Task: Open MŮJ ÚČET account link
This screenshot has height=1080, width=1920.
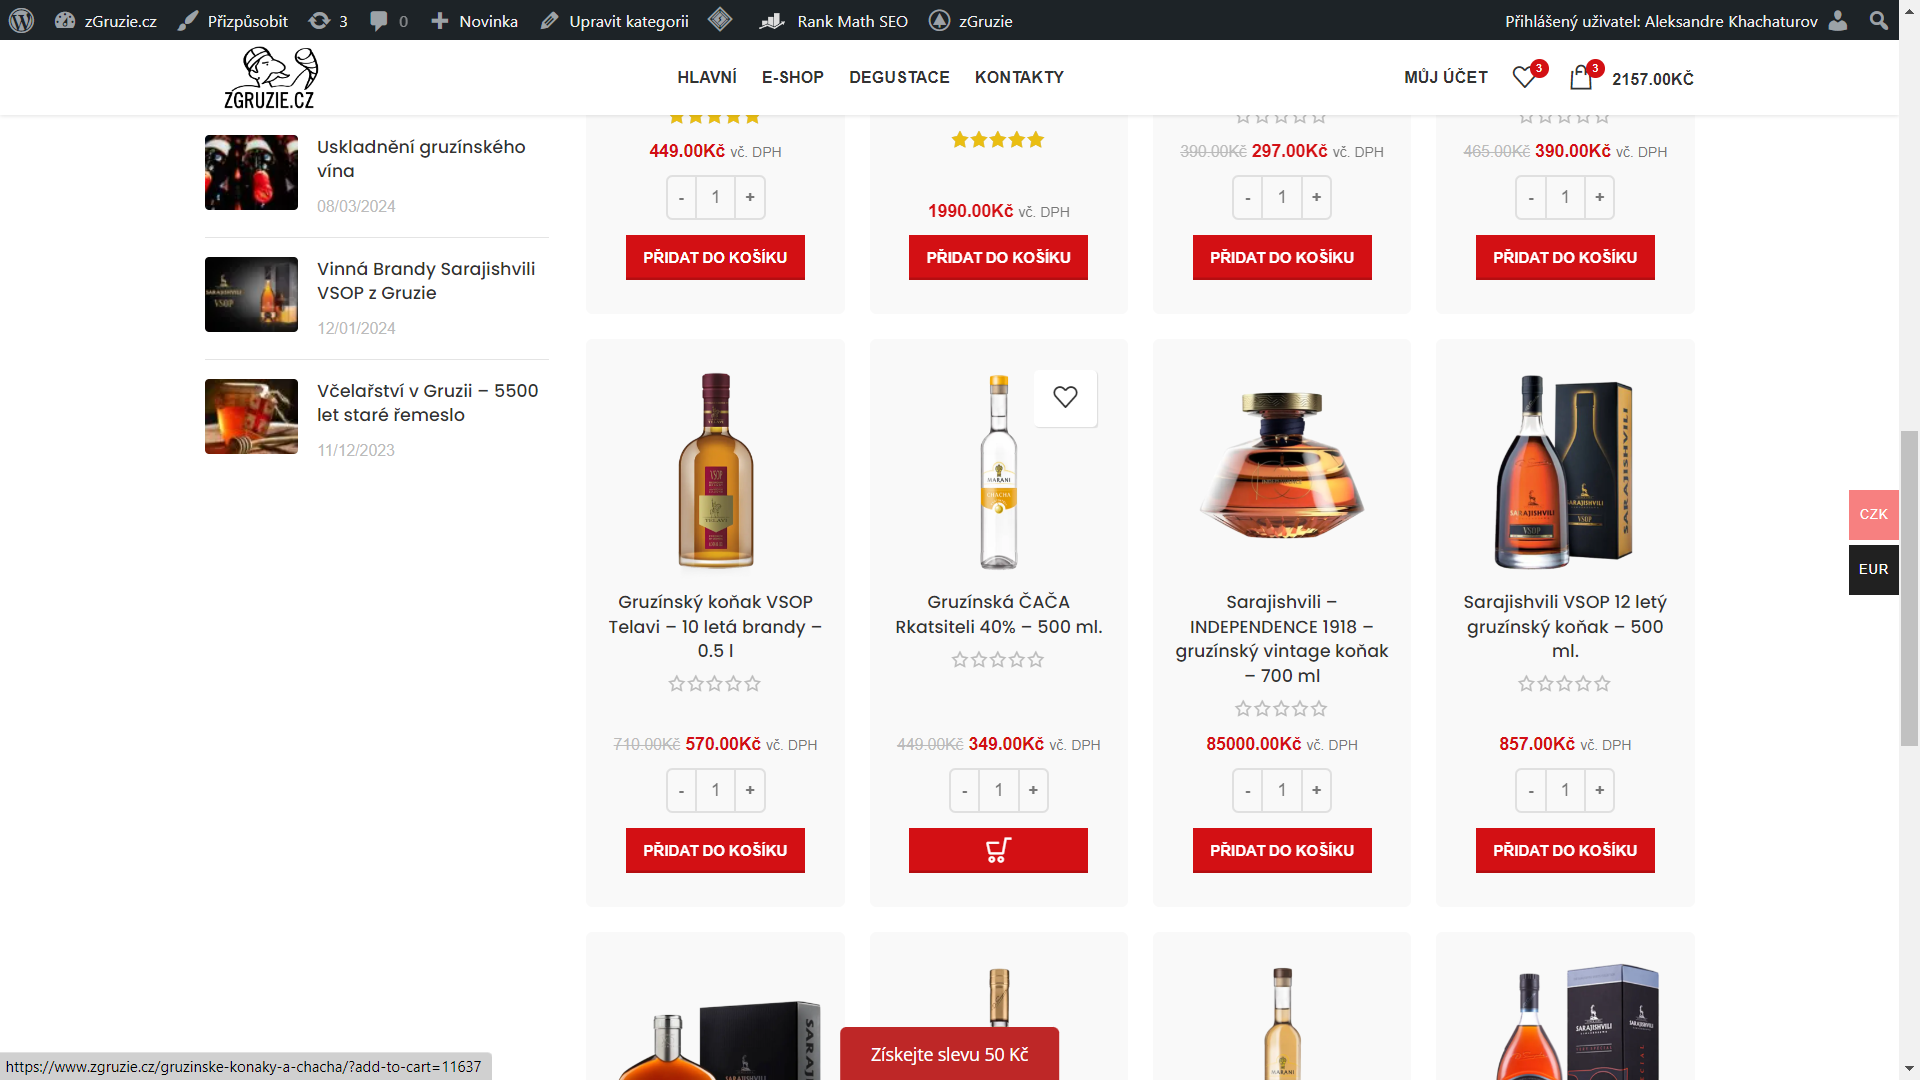Action: [x=1446, y=77]
